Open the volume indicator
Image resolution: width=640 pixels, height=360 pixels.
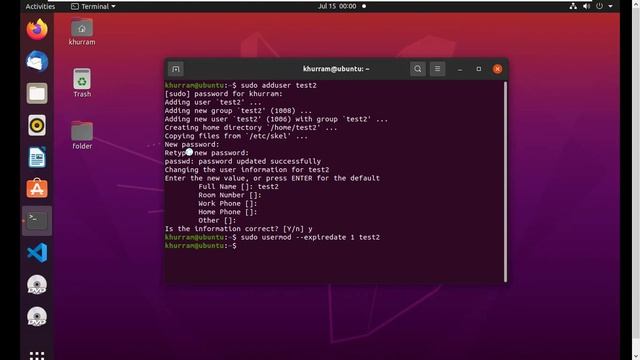click(x=586, y=6)
